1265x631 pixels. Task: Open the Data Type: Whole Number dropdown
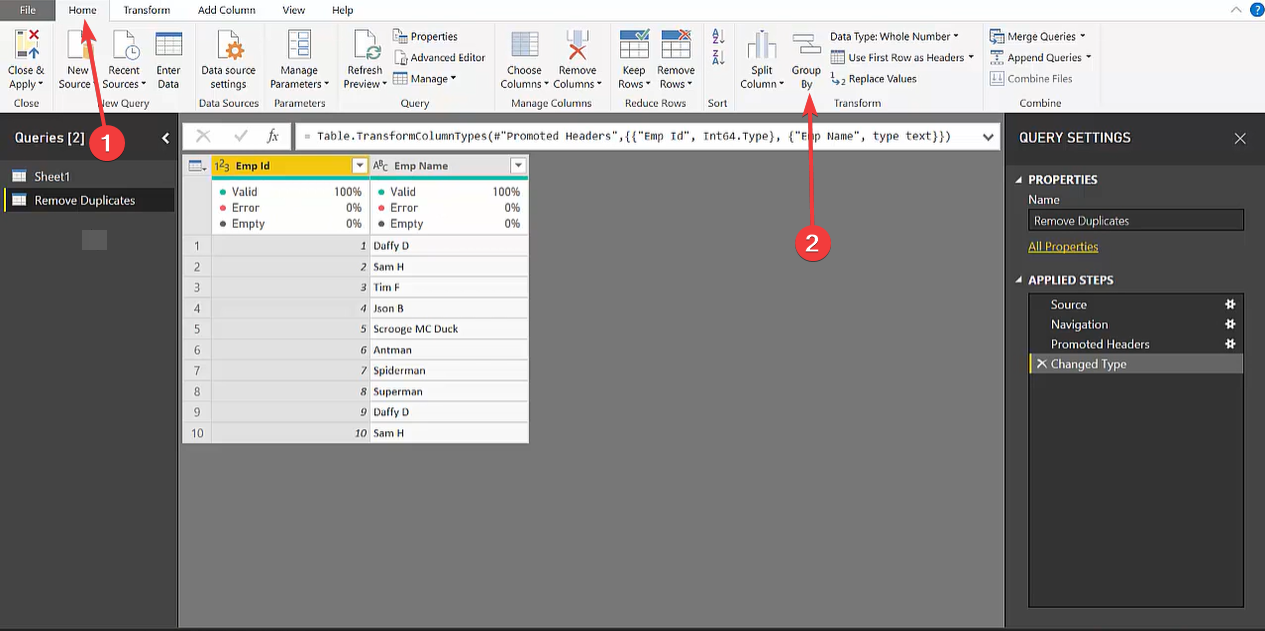(x=894, y=36)
